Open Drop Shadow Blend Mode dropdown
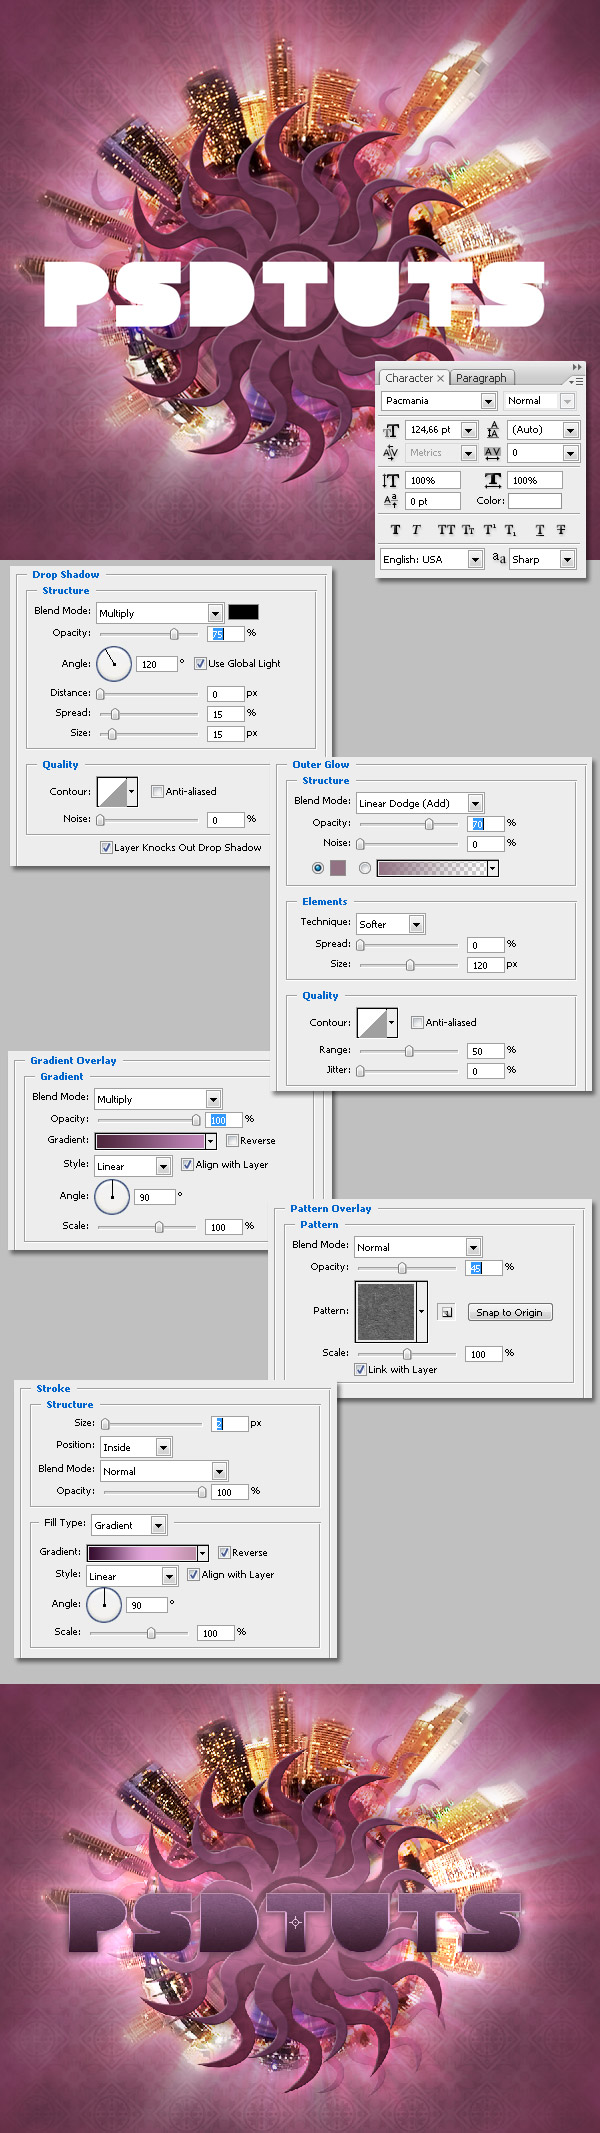 [215, 613]
